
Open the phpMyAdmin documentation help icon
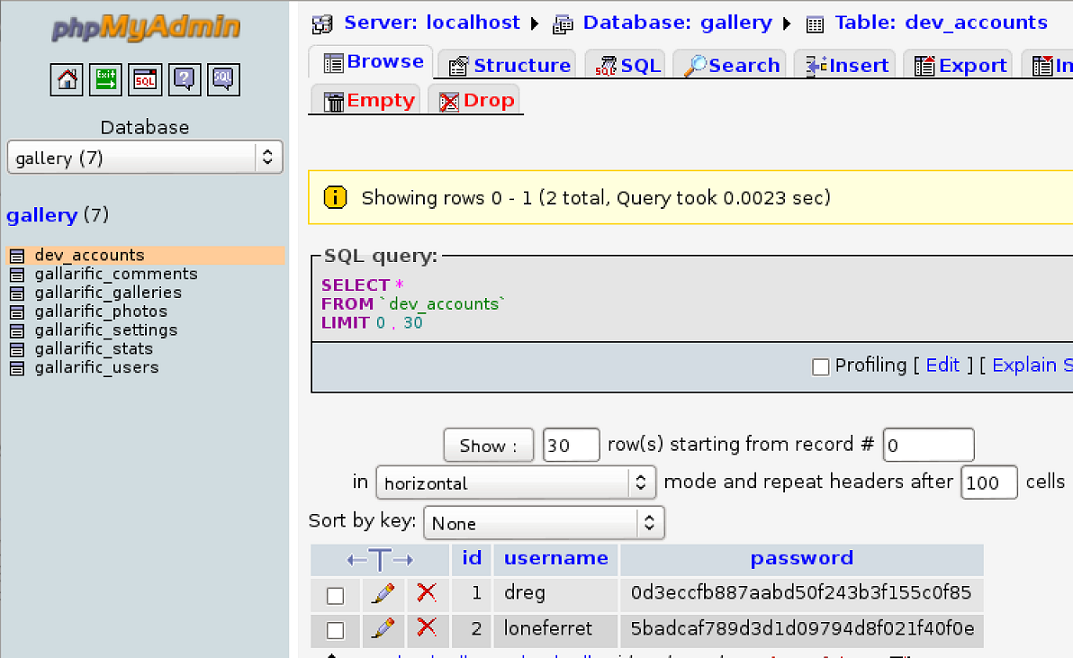click(184, 80)
